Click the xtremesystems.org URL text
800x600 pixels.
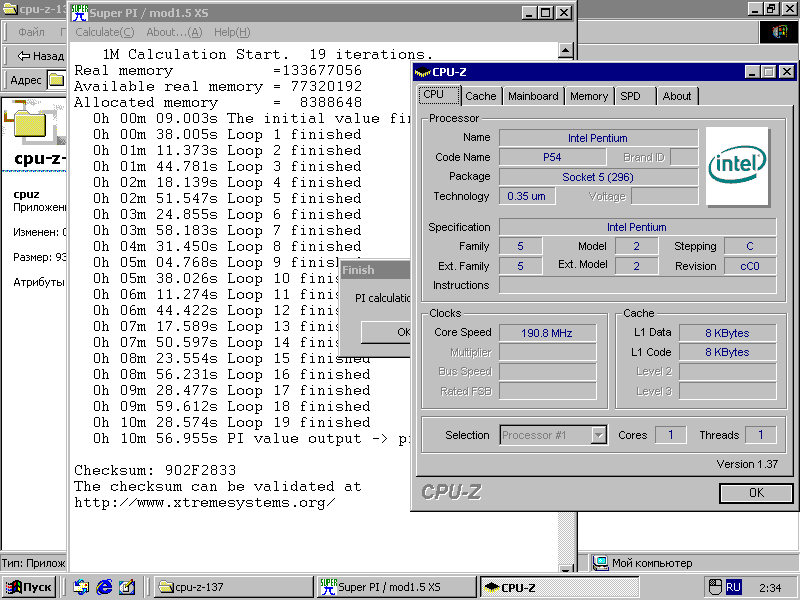pos(205,503)
